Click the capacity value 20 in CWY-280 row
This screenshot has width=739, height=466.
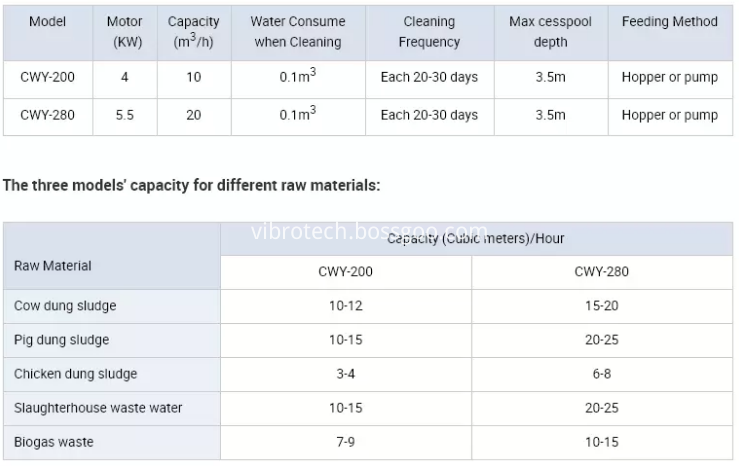(193, 115)
